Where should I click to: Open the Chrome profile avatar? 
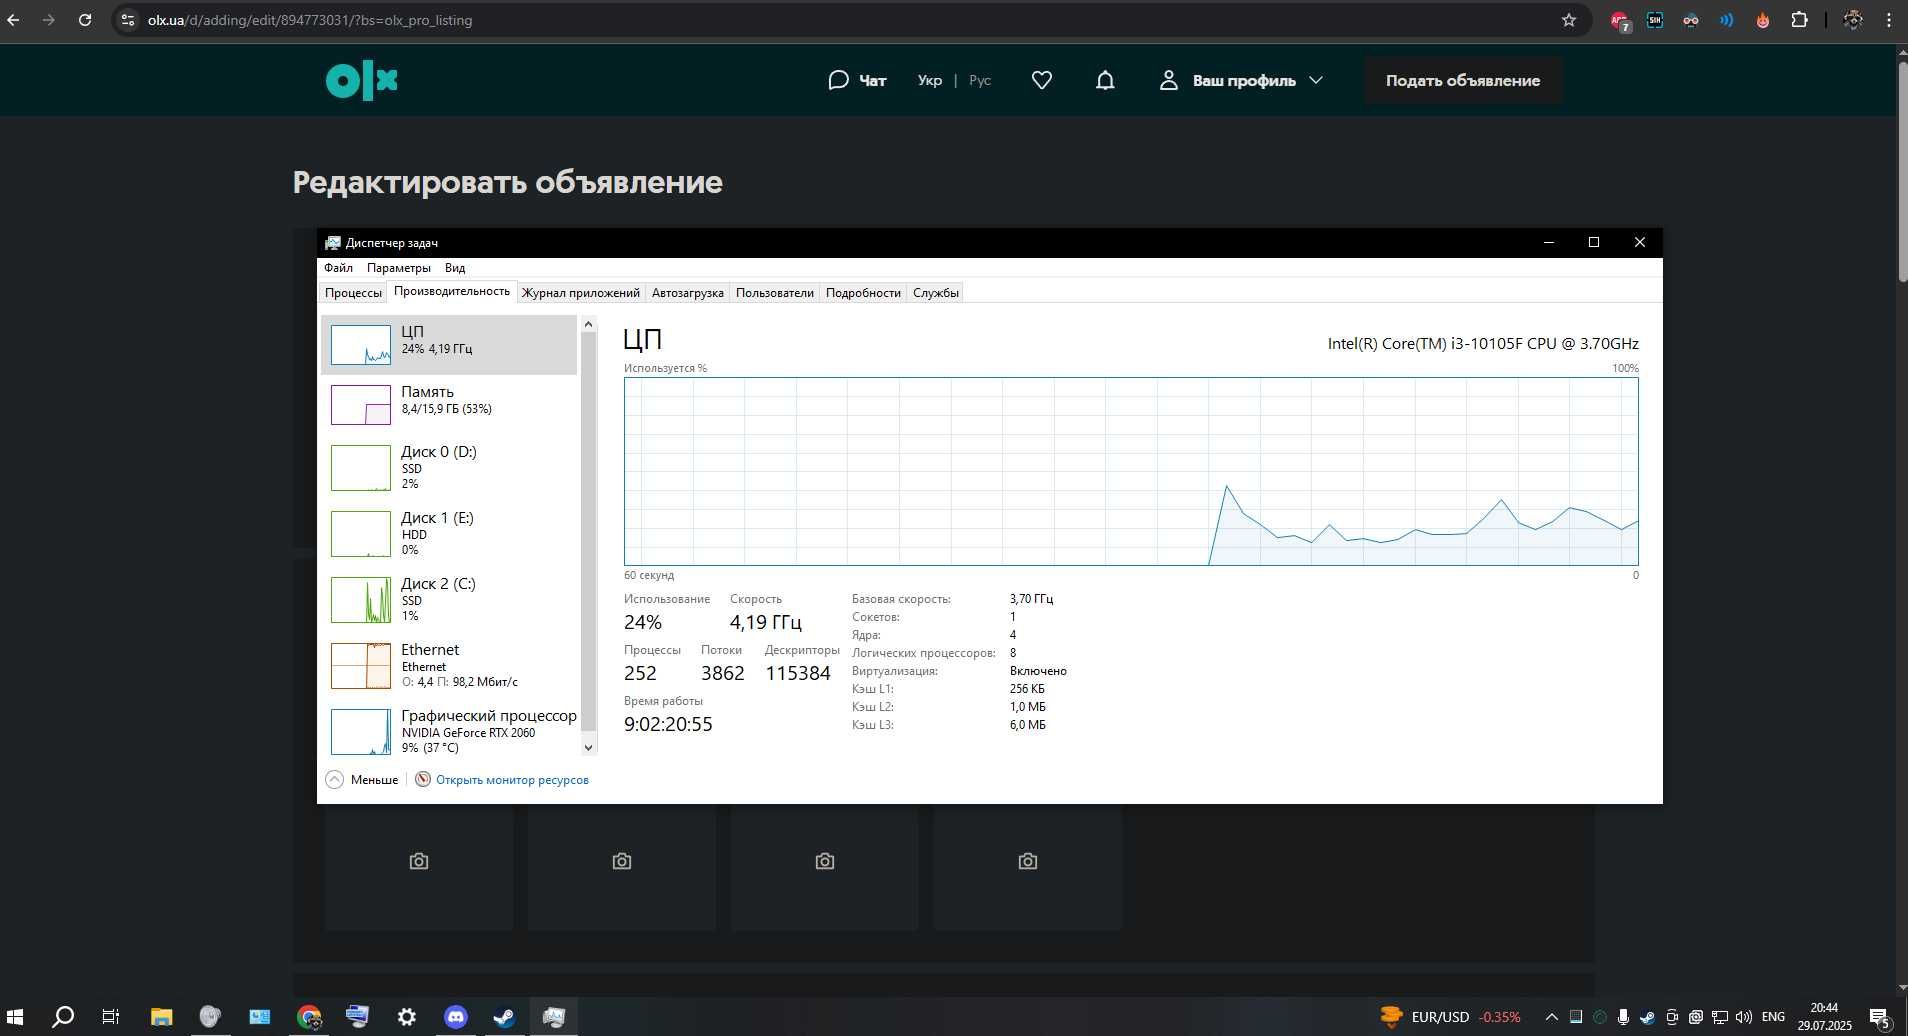tap(1853, 20)
